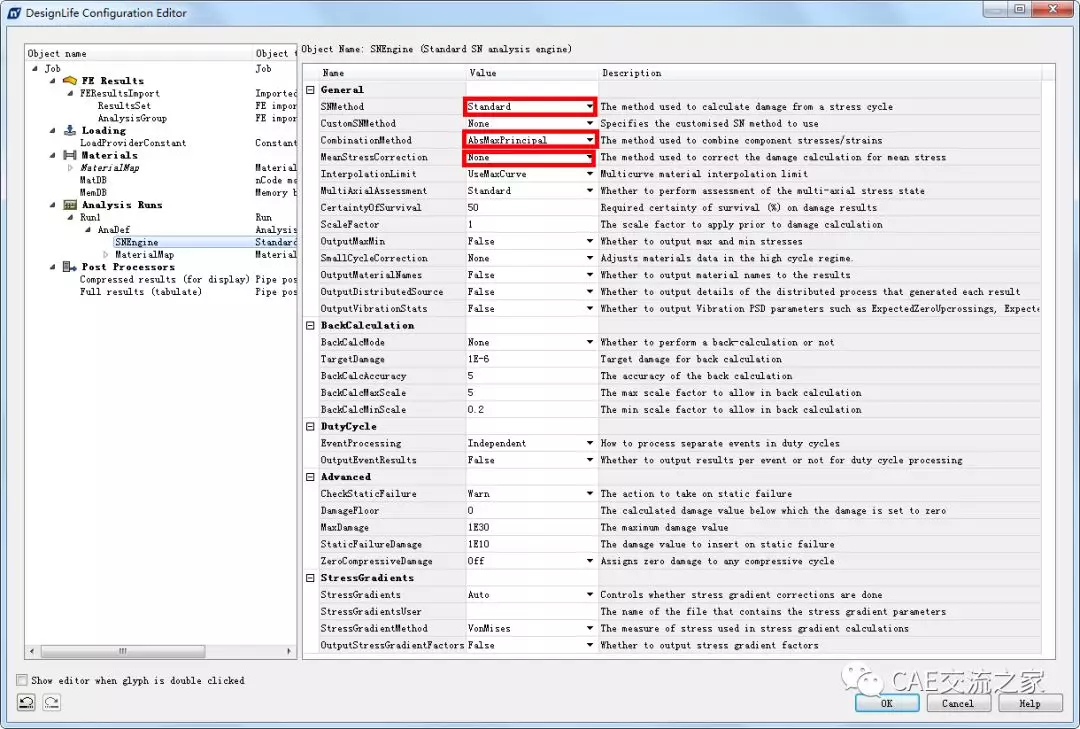Image resolution: width=1080 pixels, height=729 pixels.
Task: Select the AnalysisGroup tree item
Action: pyautogui.click(x=132, y=118)
